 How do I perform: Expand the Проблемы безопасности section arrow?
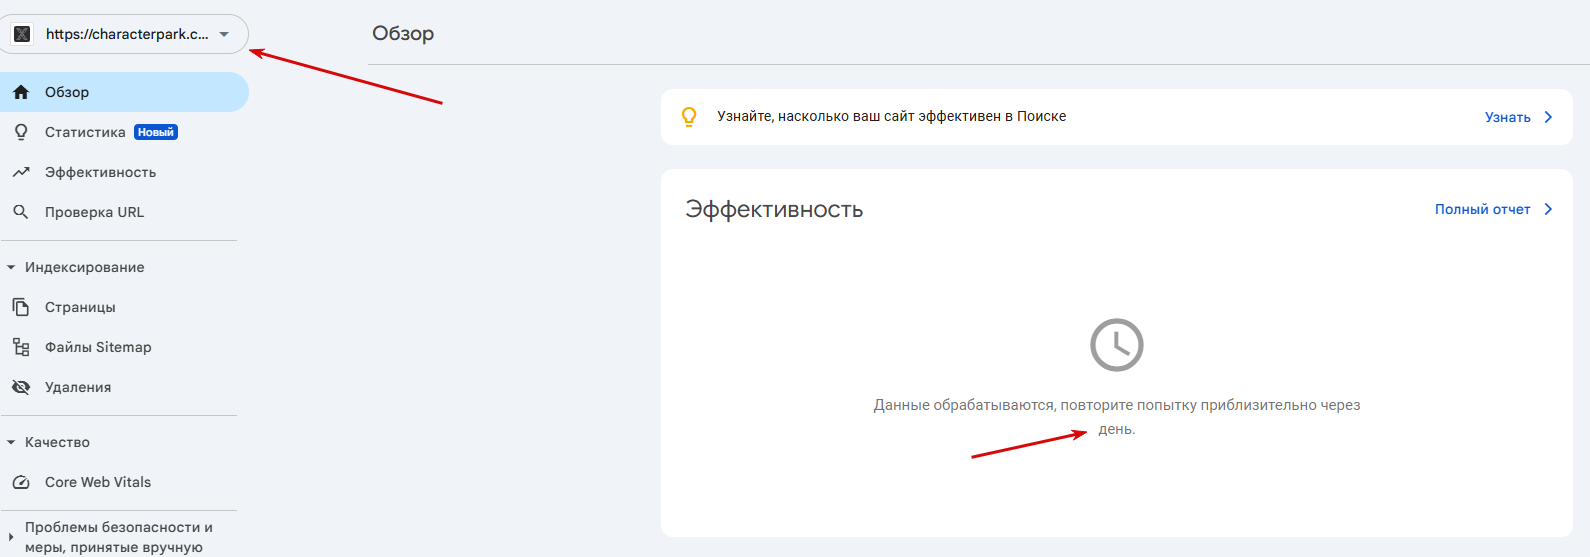click(11, 537)
